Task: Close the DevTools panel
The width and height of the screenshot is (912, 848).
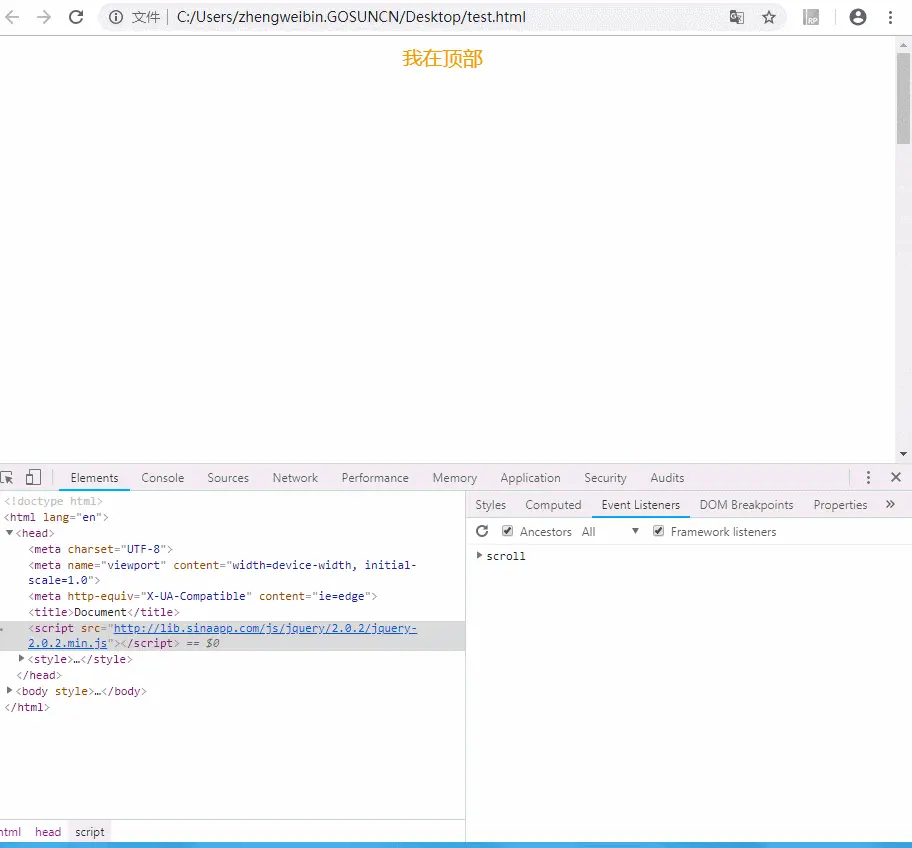Action: click(x=896, y=478)
